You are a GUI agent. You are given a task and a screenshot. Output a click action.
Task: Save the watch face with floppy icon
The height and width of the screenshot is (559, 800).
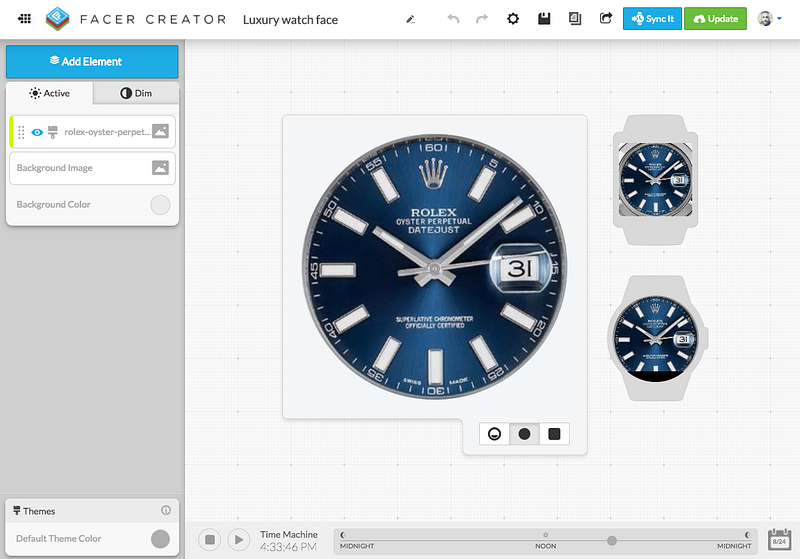click(x=544, y=19)
